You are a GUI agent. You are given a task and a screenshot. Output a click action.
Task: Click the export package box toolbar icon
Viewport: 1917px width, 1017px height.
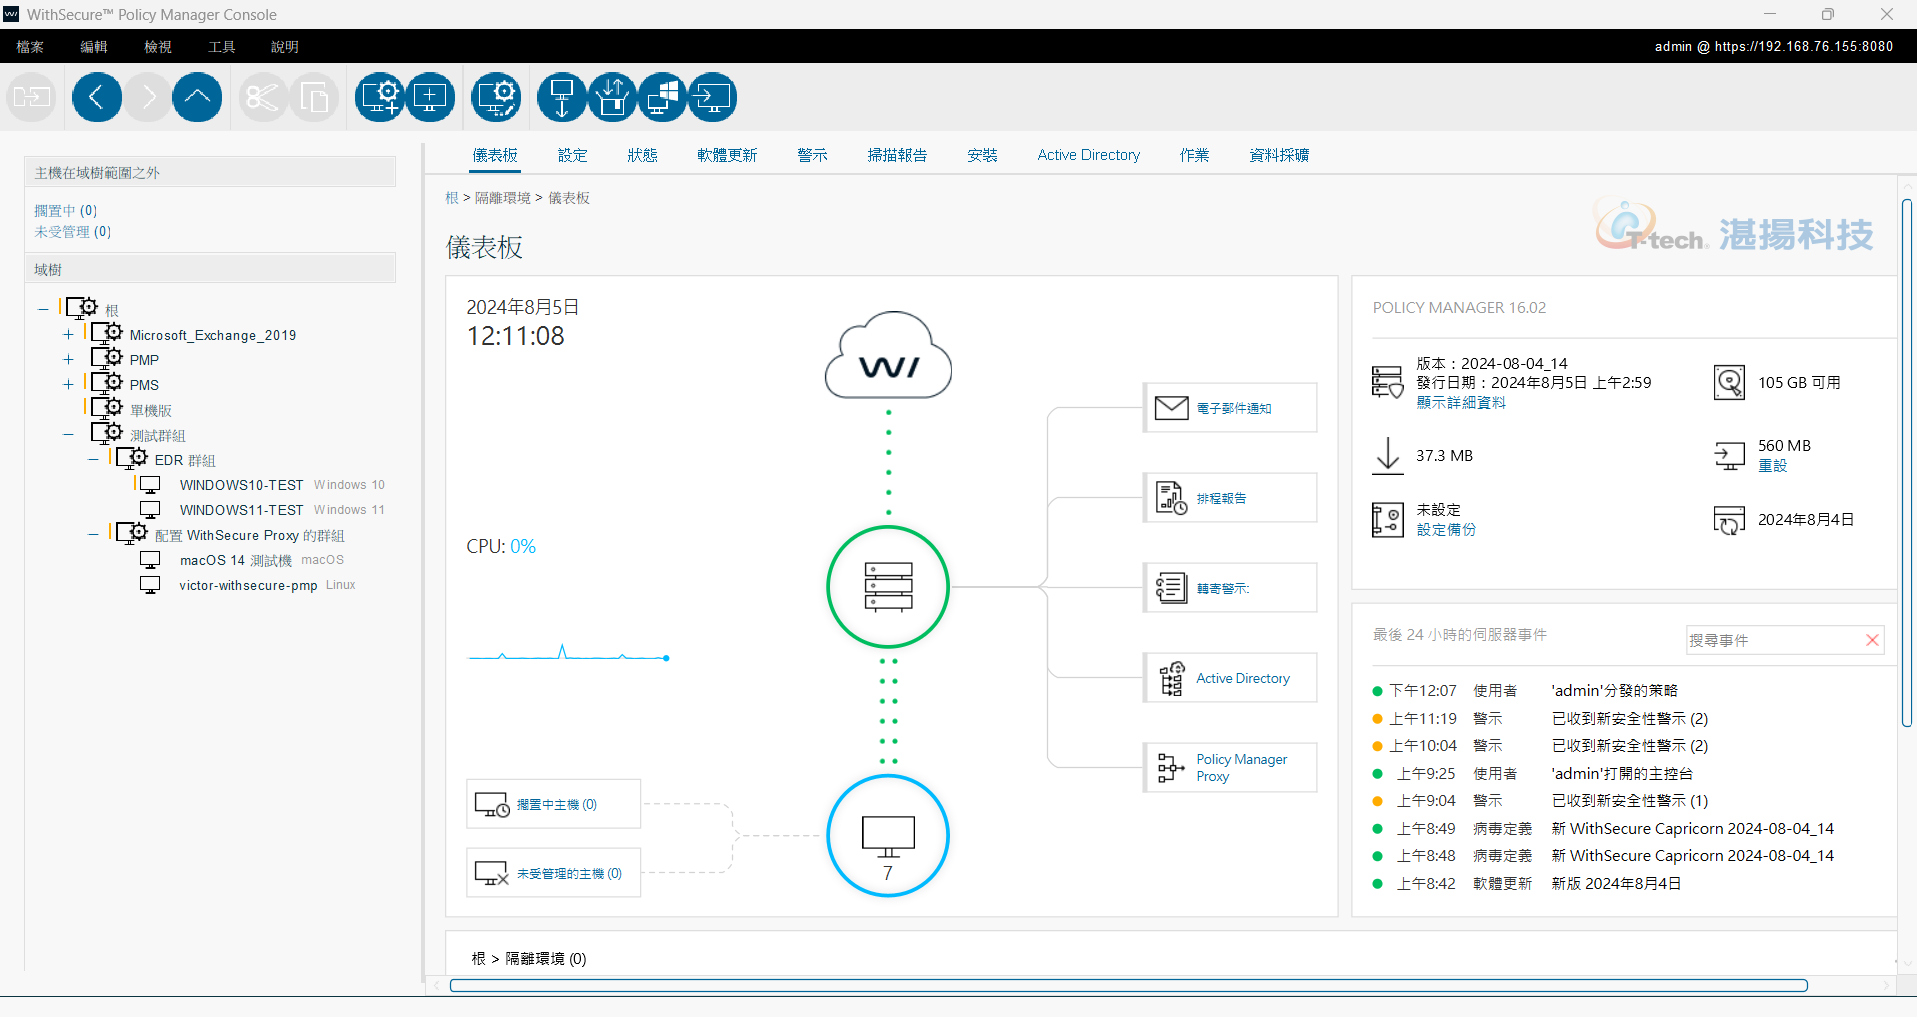(612, 97)
